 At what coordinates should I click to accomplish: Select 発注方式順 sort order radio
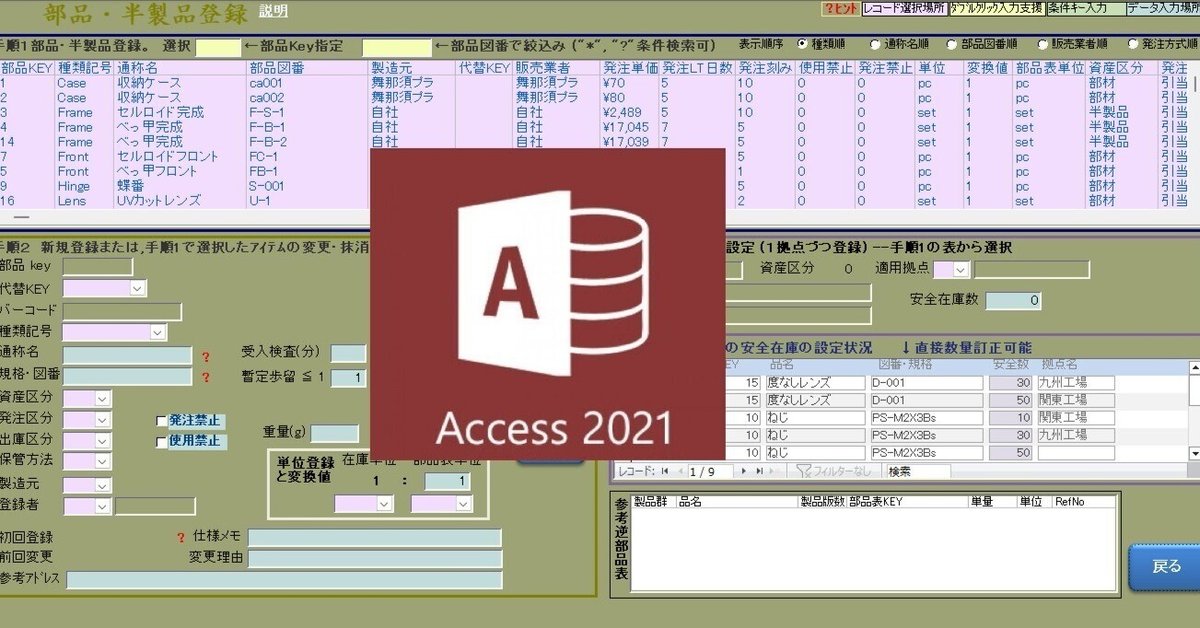(1132, 44)
